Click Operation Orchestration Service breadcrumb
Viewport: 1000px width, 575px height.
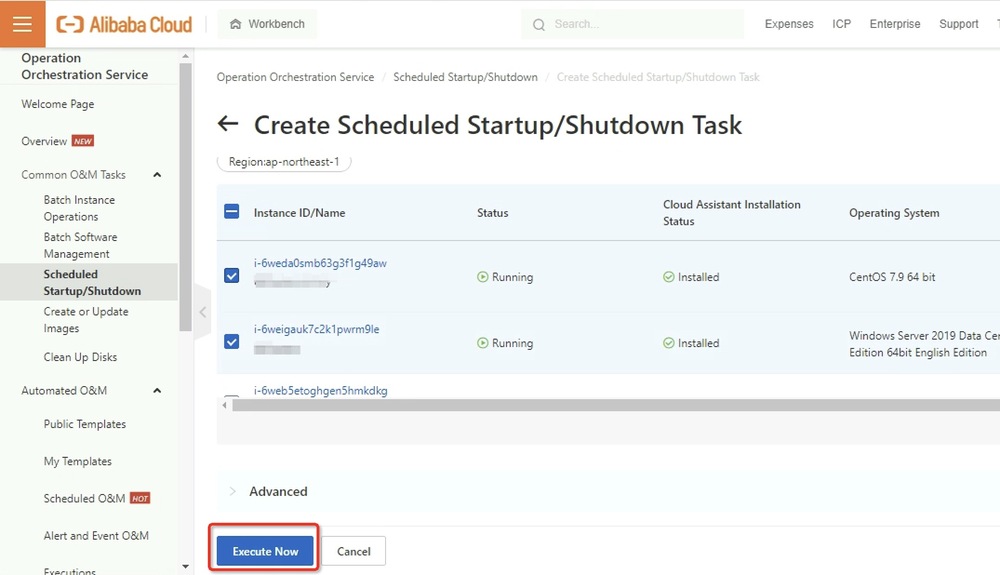click(295, 77)
